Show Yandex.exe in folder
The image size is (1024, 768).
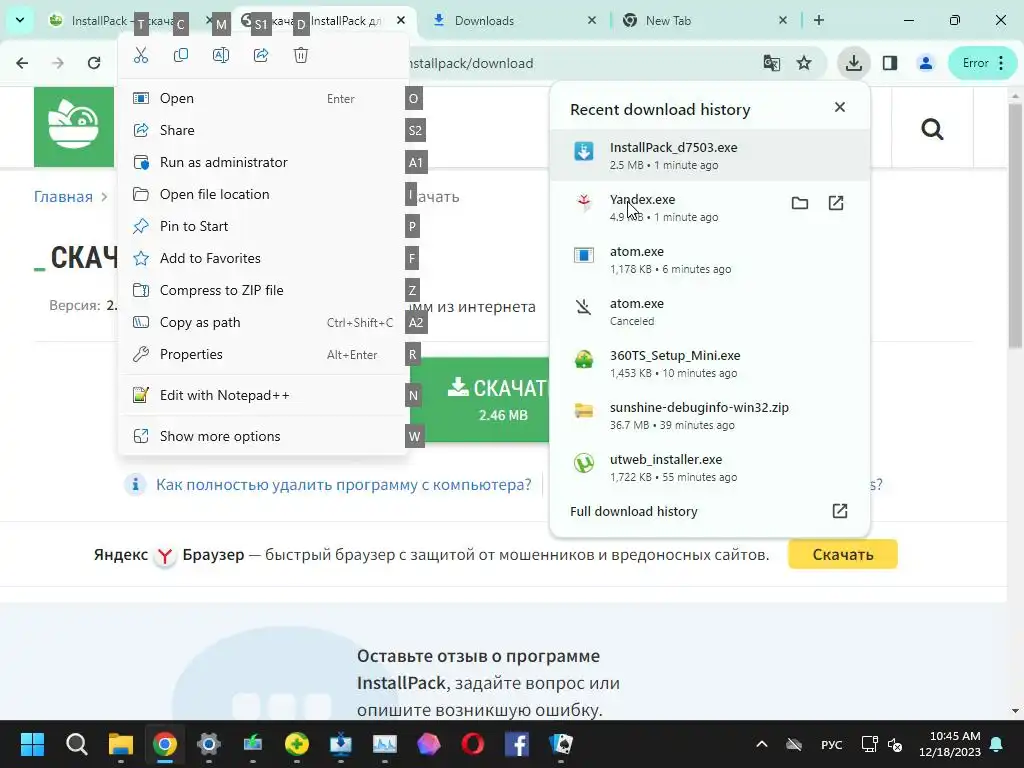[x=799, y=203]
